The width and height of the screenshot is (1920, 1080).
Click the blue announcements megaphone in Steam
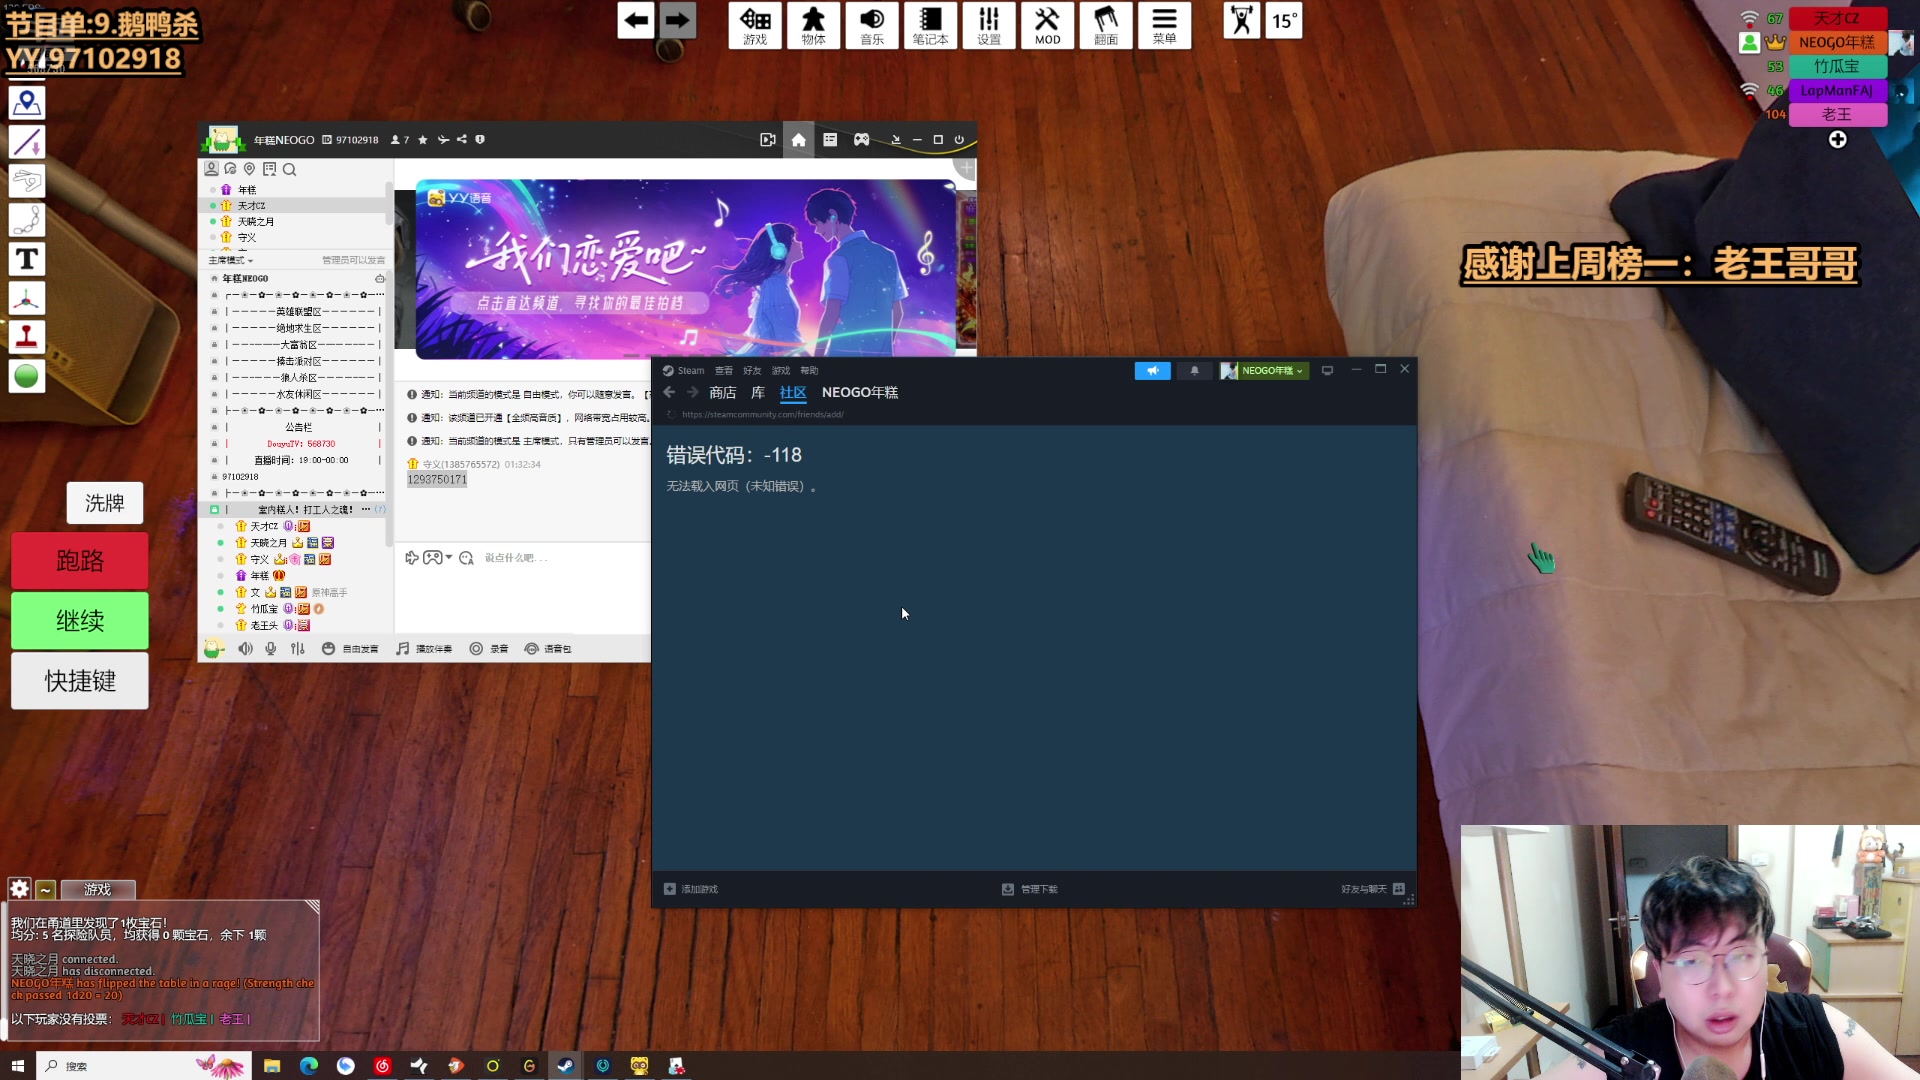[1152, 371]
